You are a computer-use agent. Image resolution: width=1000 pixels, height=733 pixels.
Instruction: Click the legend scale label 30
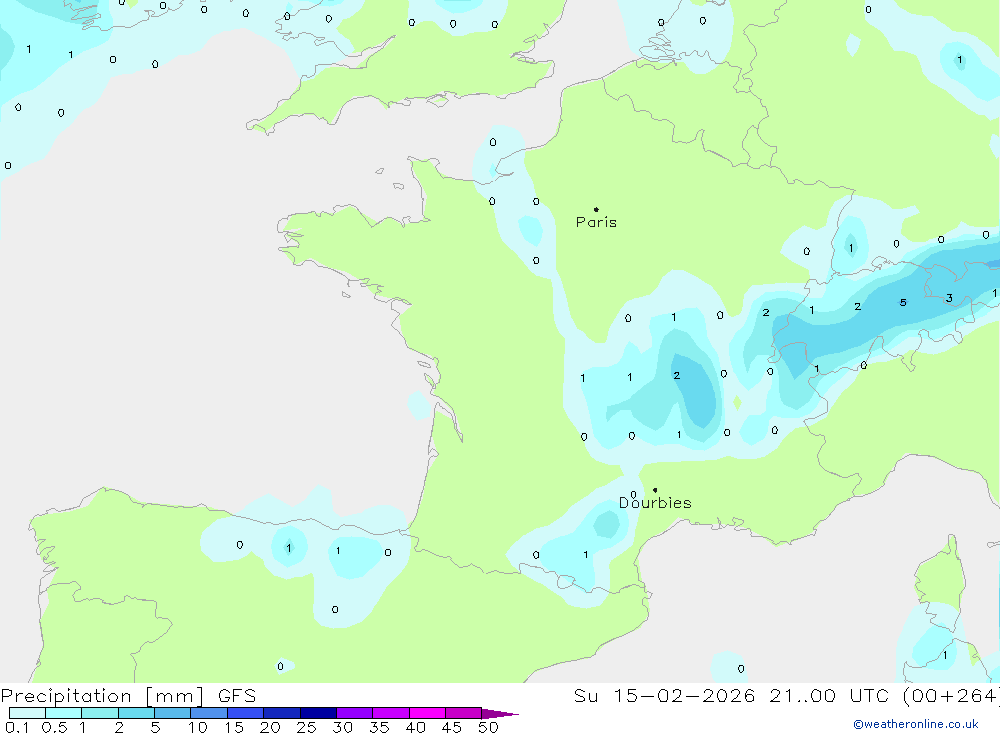click(x=343, y=727)
